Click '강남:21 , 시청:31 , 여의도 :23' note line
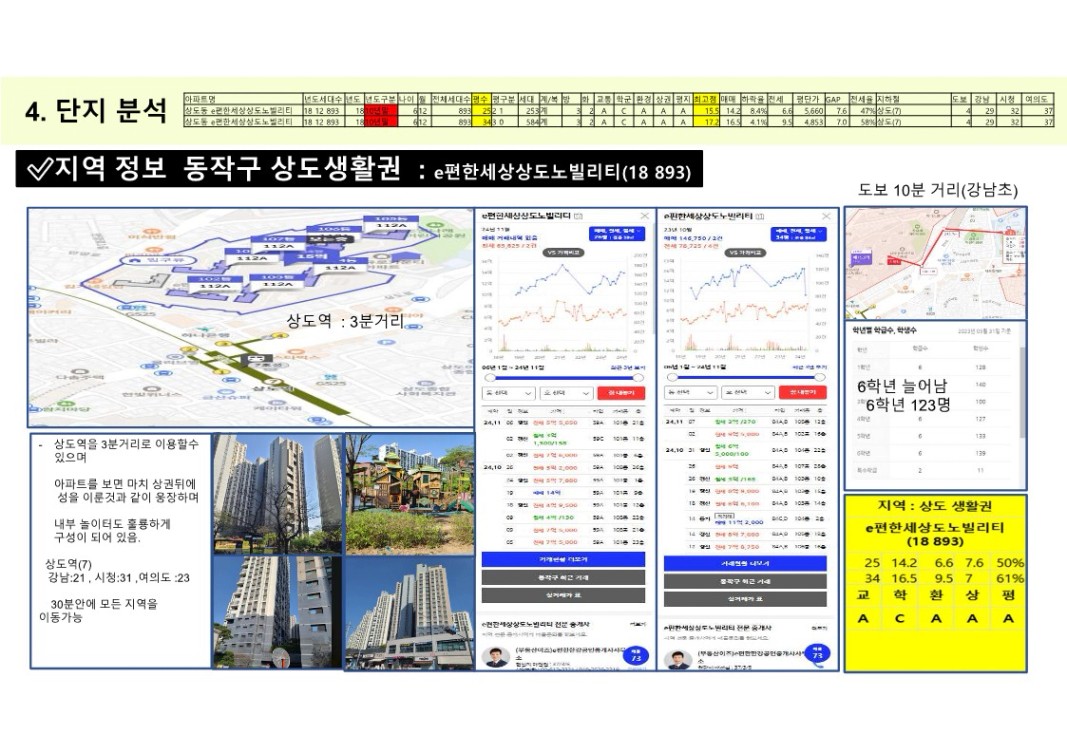This screenshot has height=753, width=1067. point(118,578)
